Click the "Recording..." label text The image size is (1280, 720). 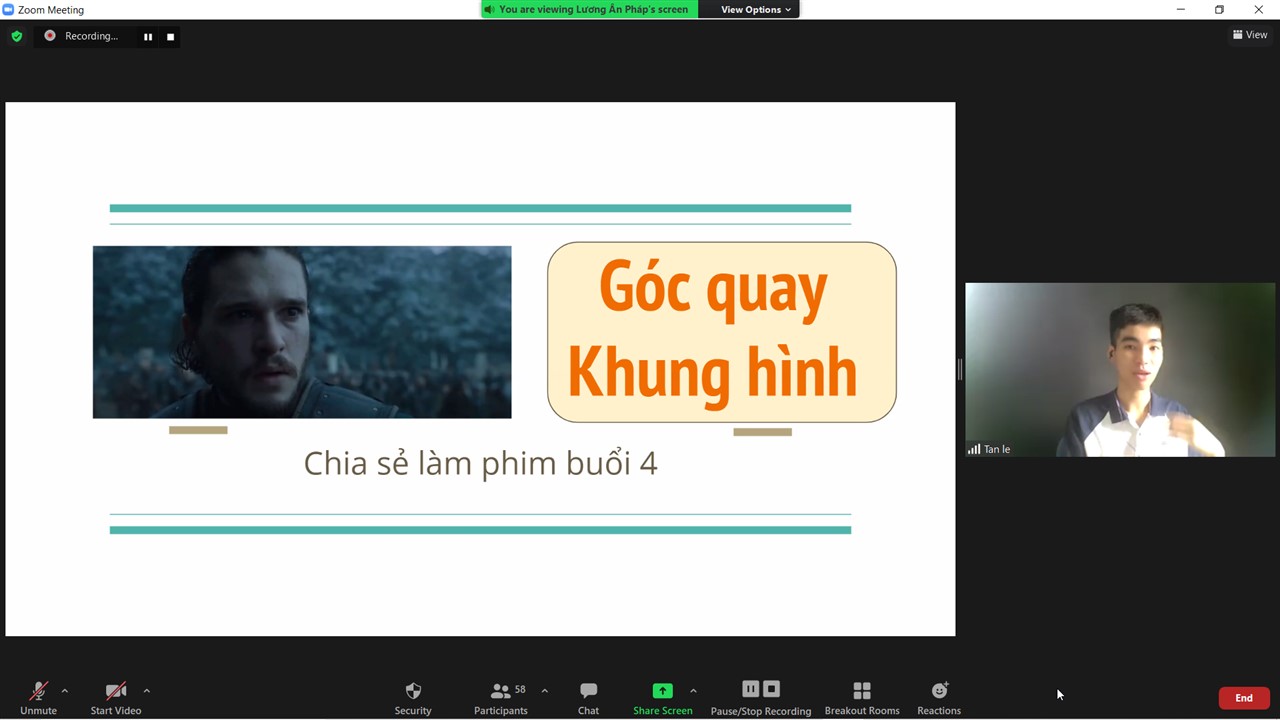click(91, 36)
